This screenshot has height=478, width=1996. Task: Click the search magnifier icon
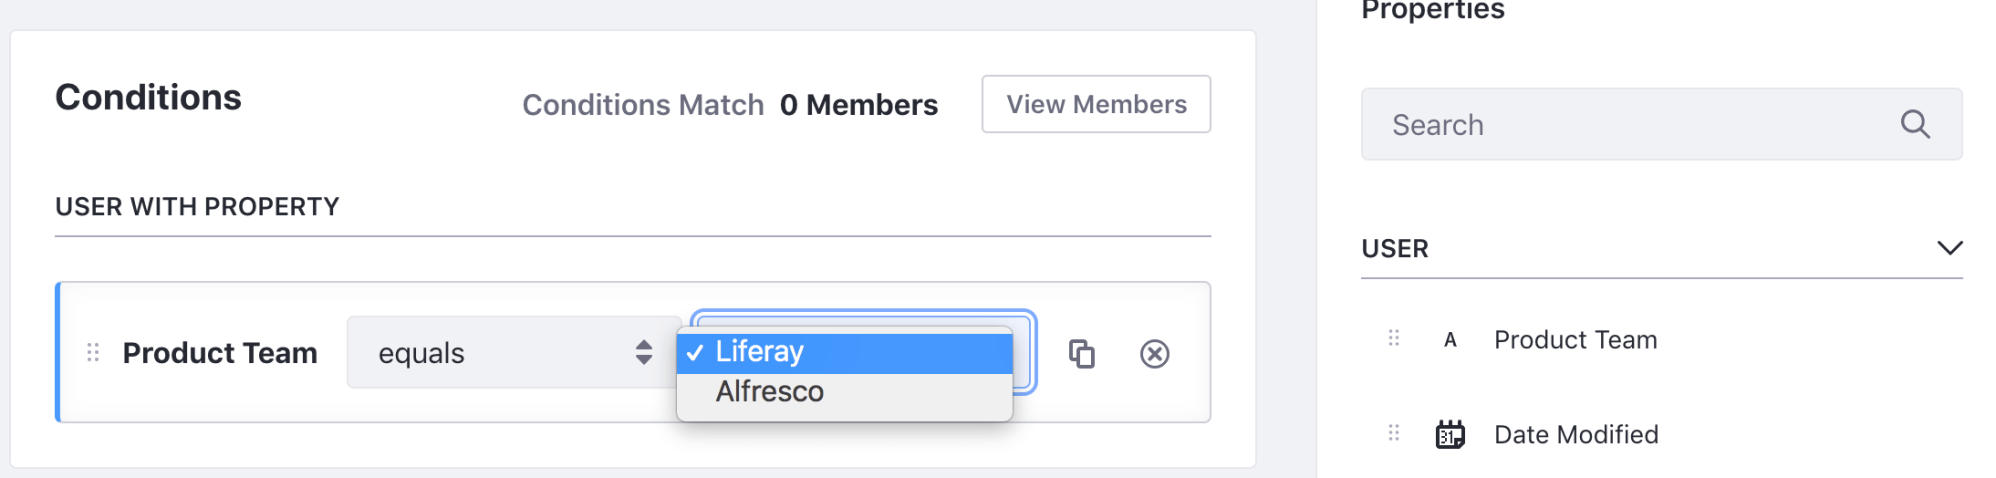(1915, 124)
